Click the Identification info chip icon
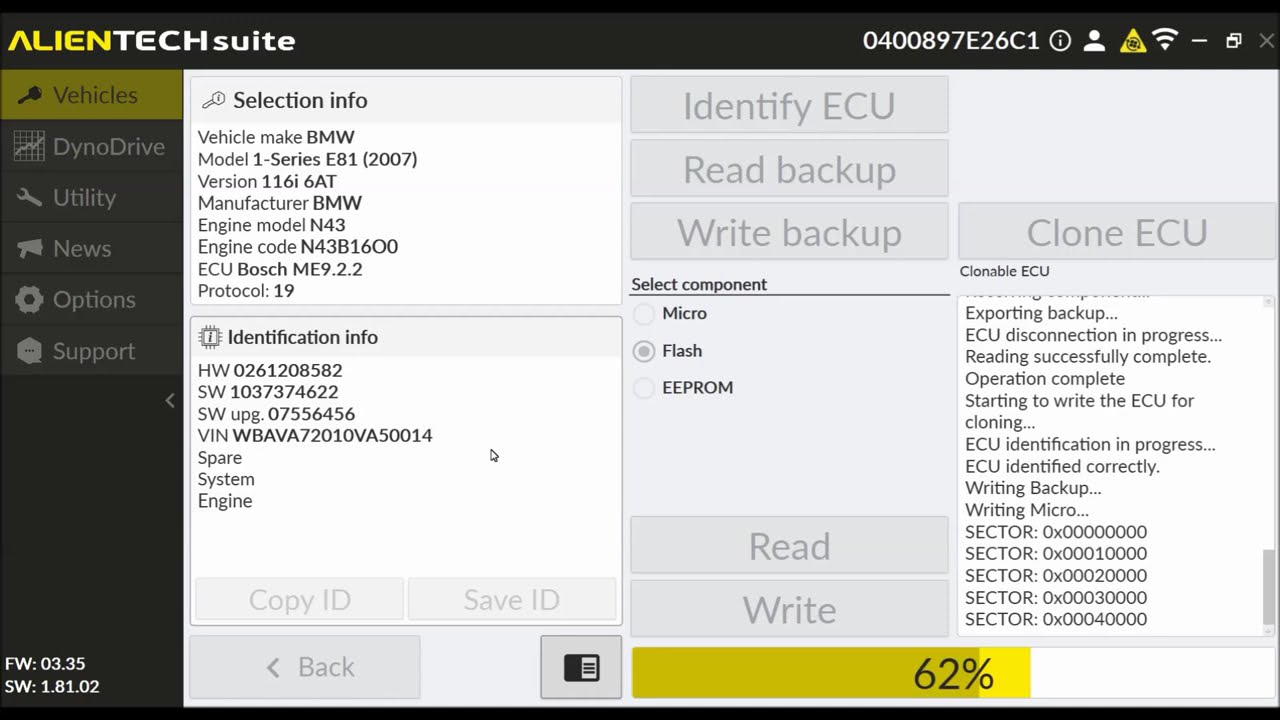 210,337
